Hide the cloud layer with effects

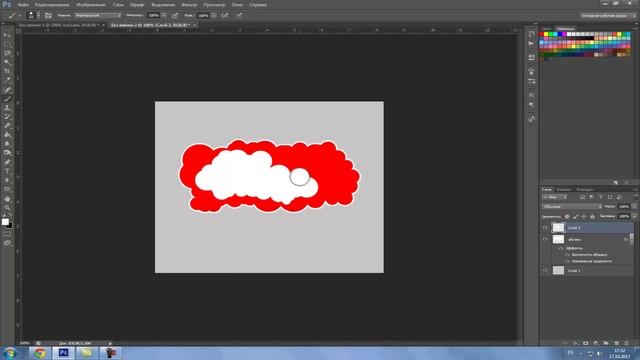[x=545, y=239]
